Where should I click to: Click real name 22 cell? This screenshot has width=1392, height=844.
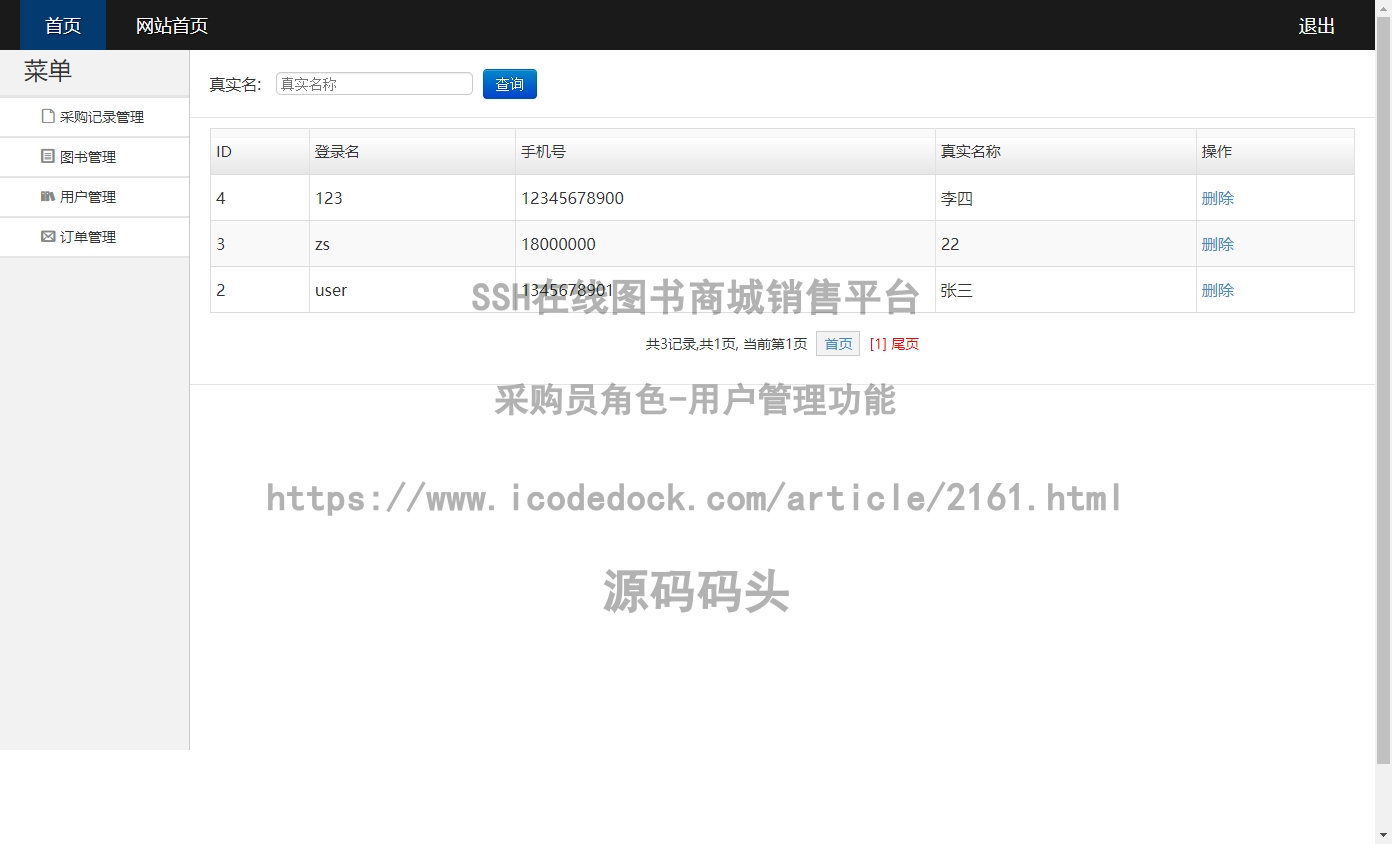(1066, 244)
